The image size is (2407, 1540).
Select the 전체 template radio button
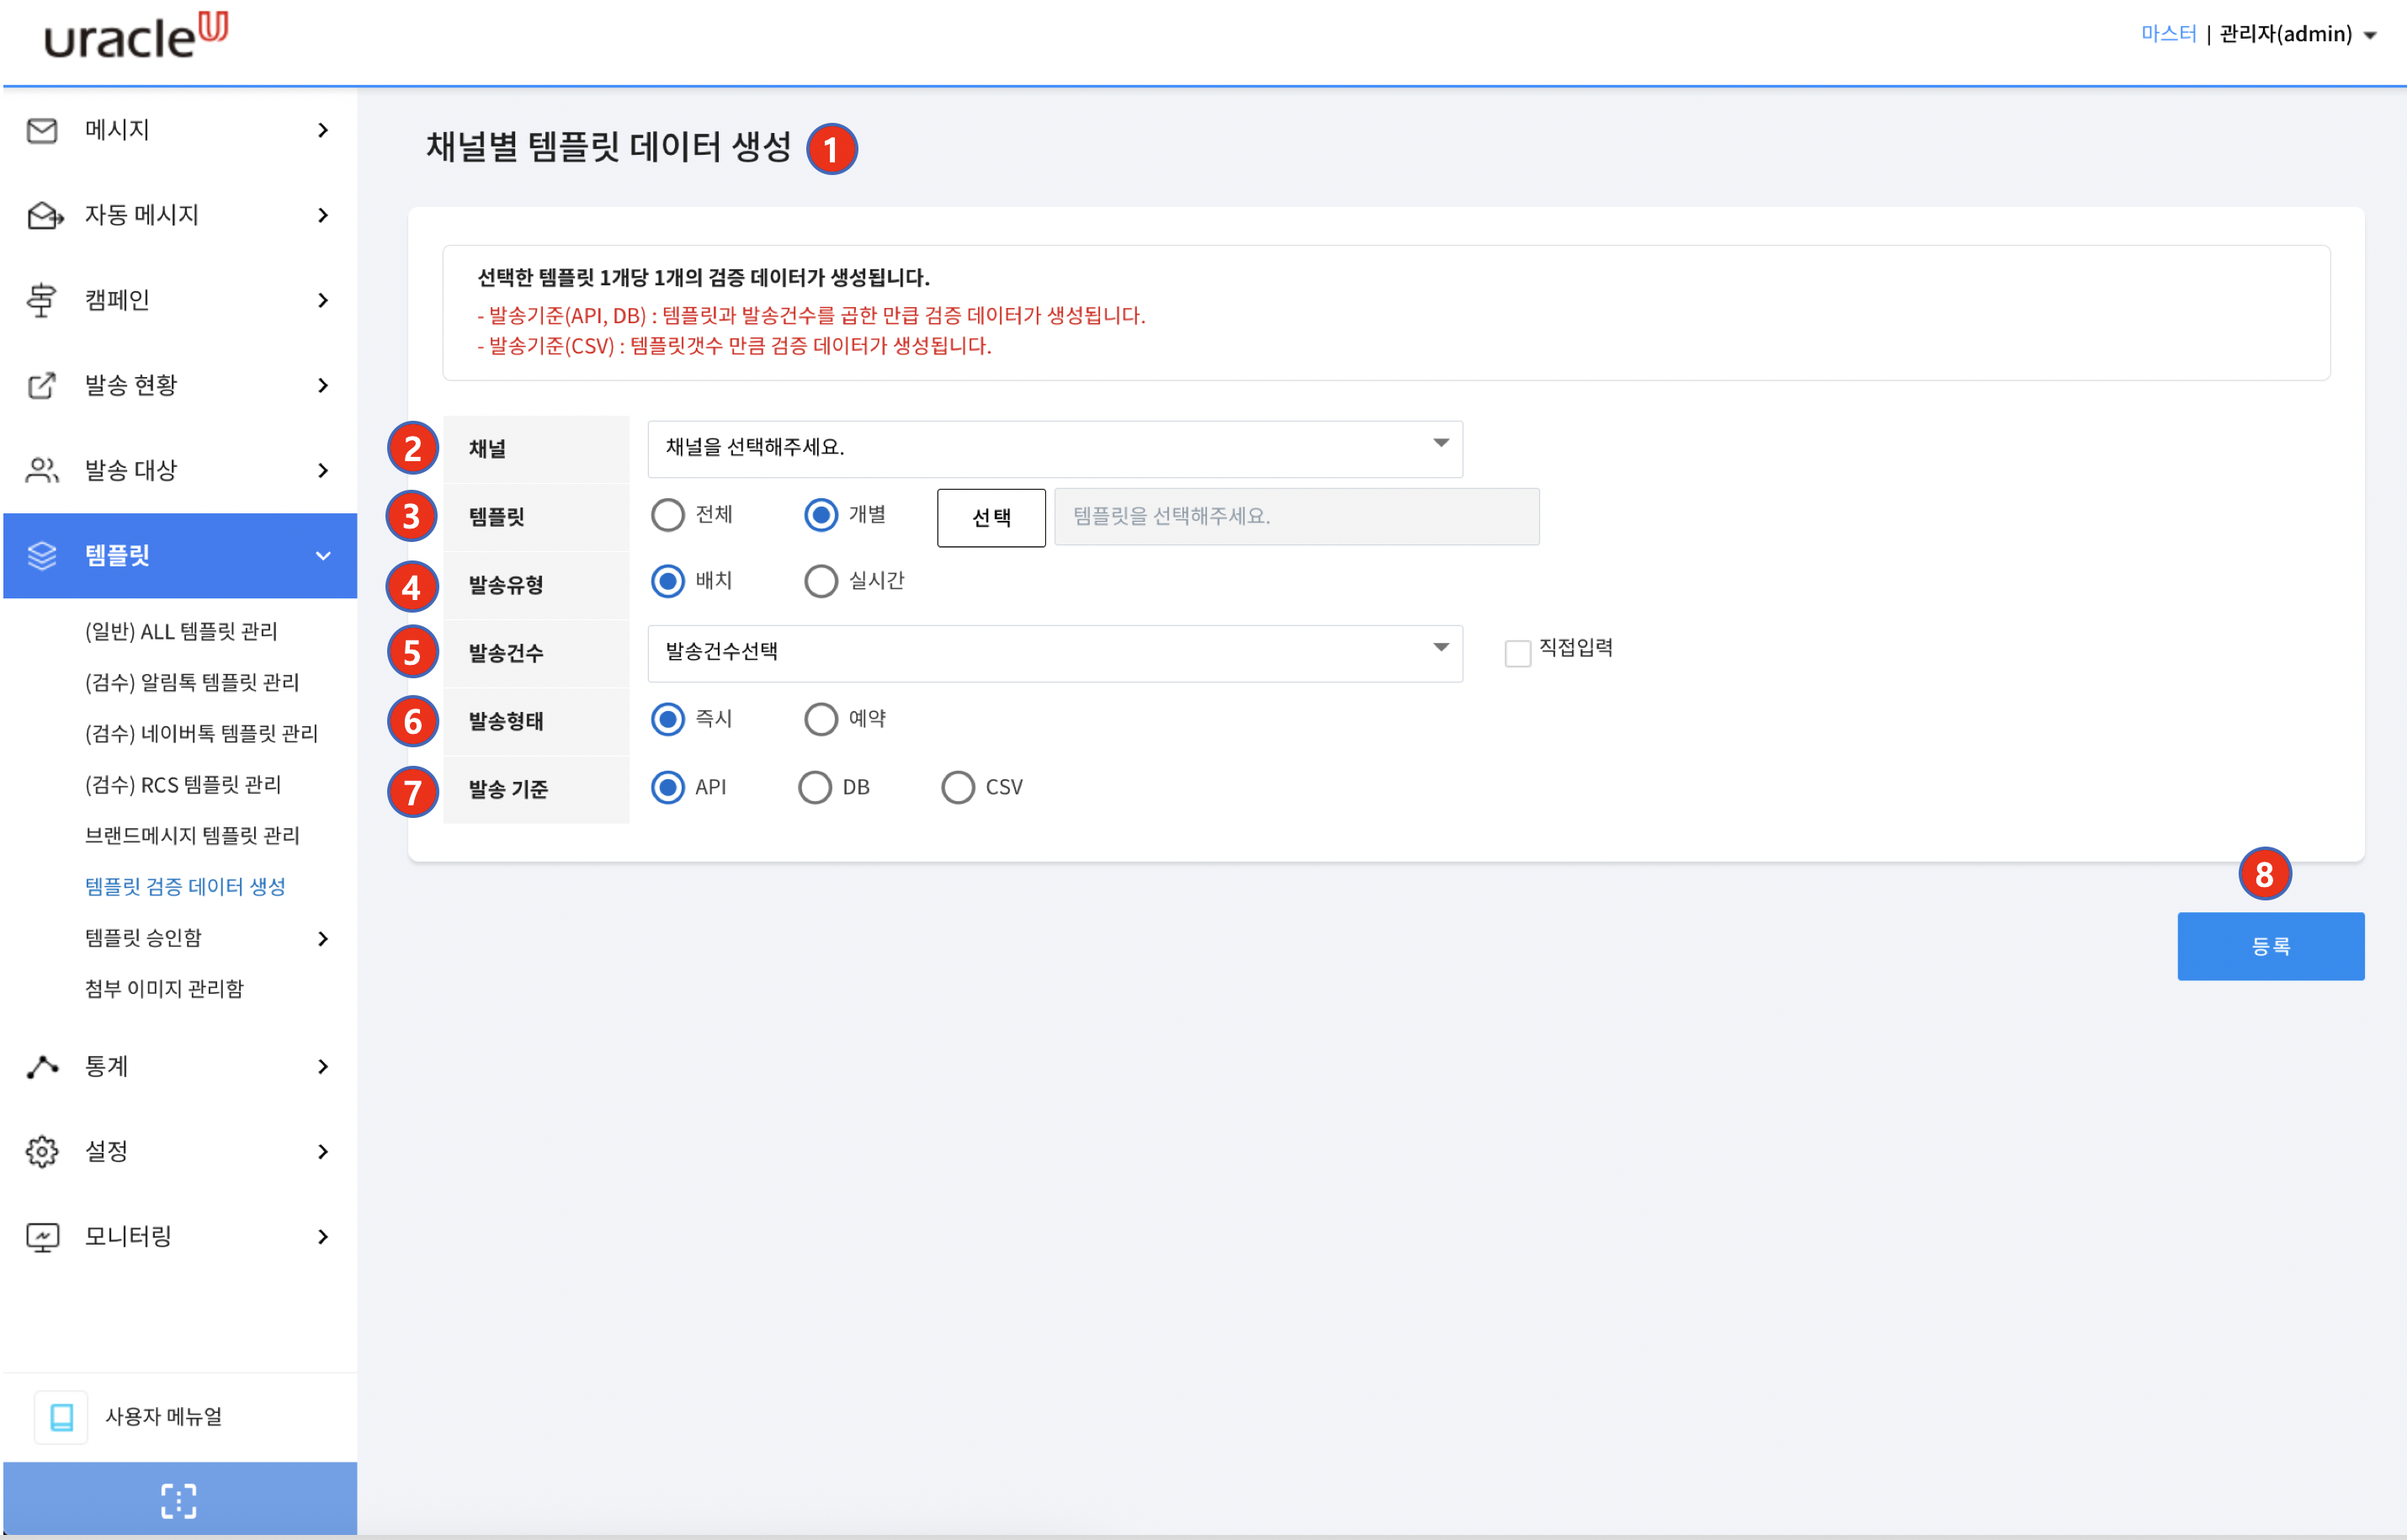[668, 515]
